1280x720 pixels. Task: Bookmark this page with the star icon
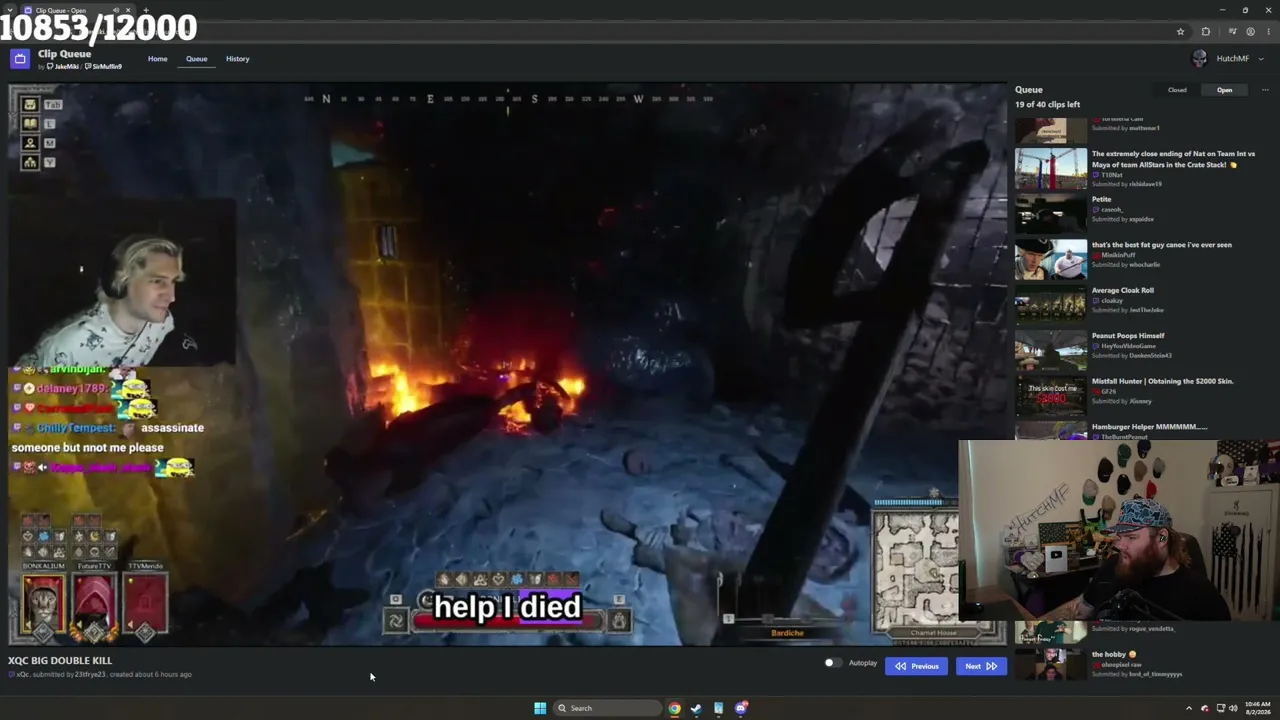(x=1180, y=32)
